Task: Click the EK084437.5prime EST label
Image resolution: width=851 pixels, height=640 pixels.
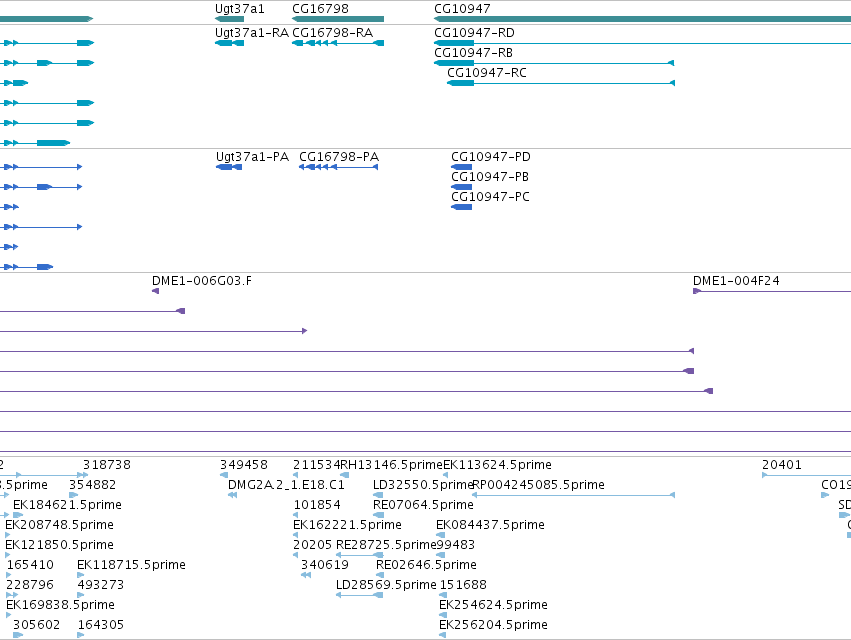Action: tap(490, 525)
